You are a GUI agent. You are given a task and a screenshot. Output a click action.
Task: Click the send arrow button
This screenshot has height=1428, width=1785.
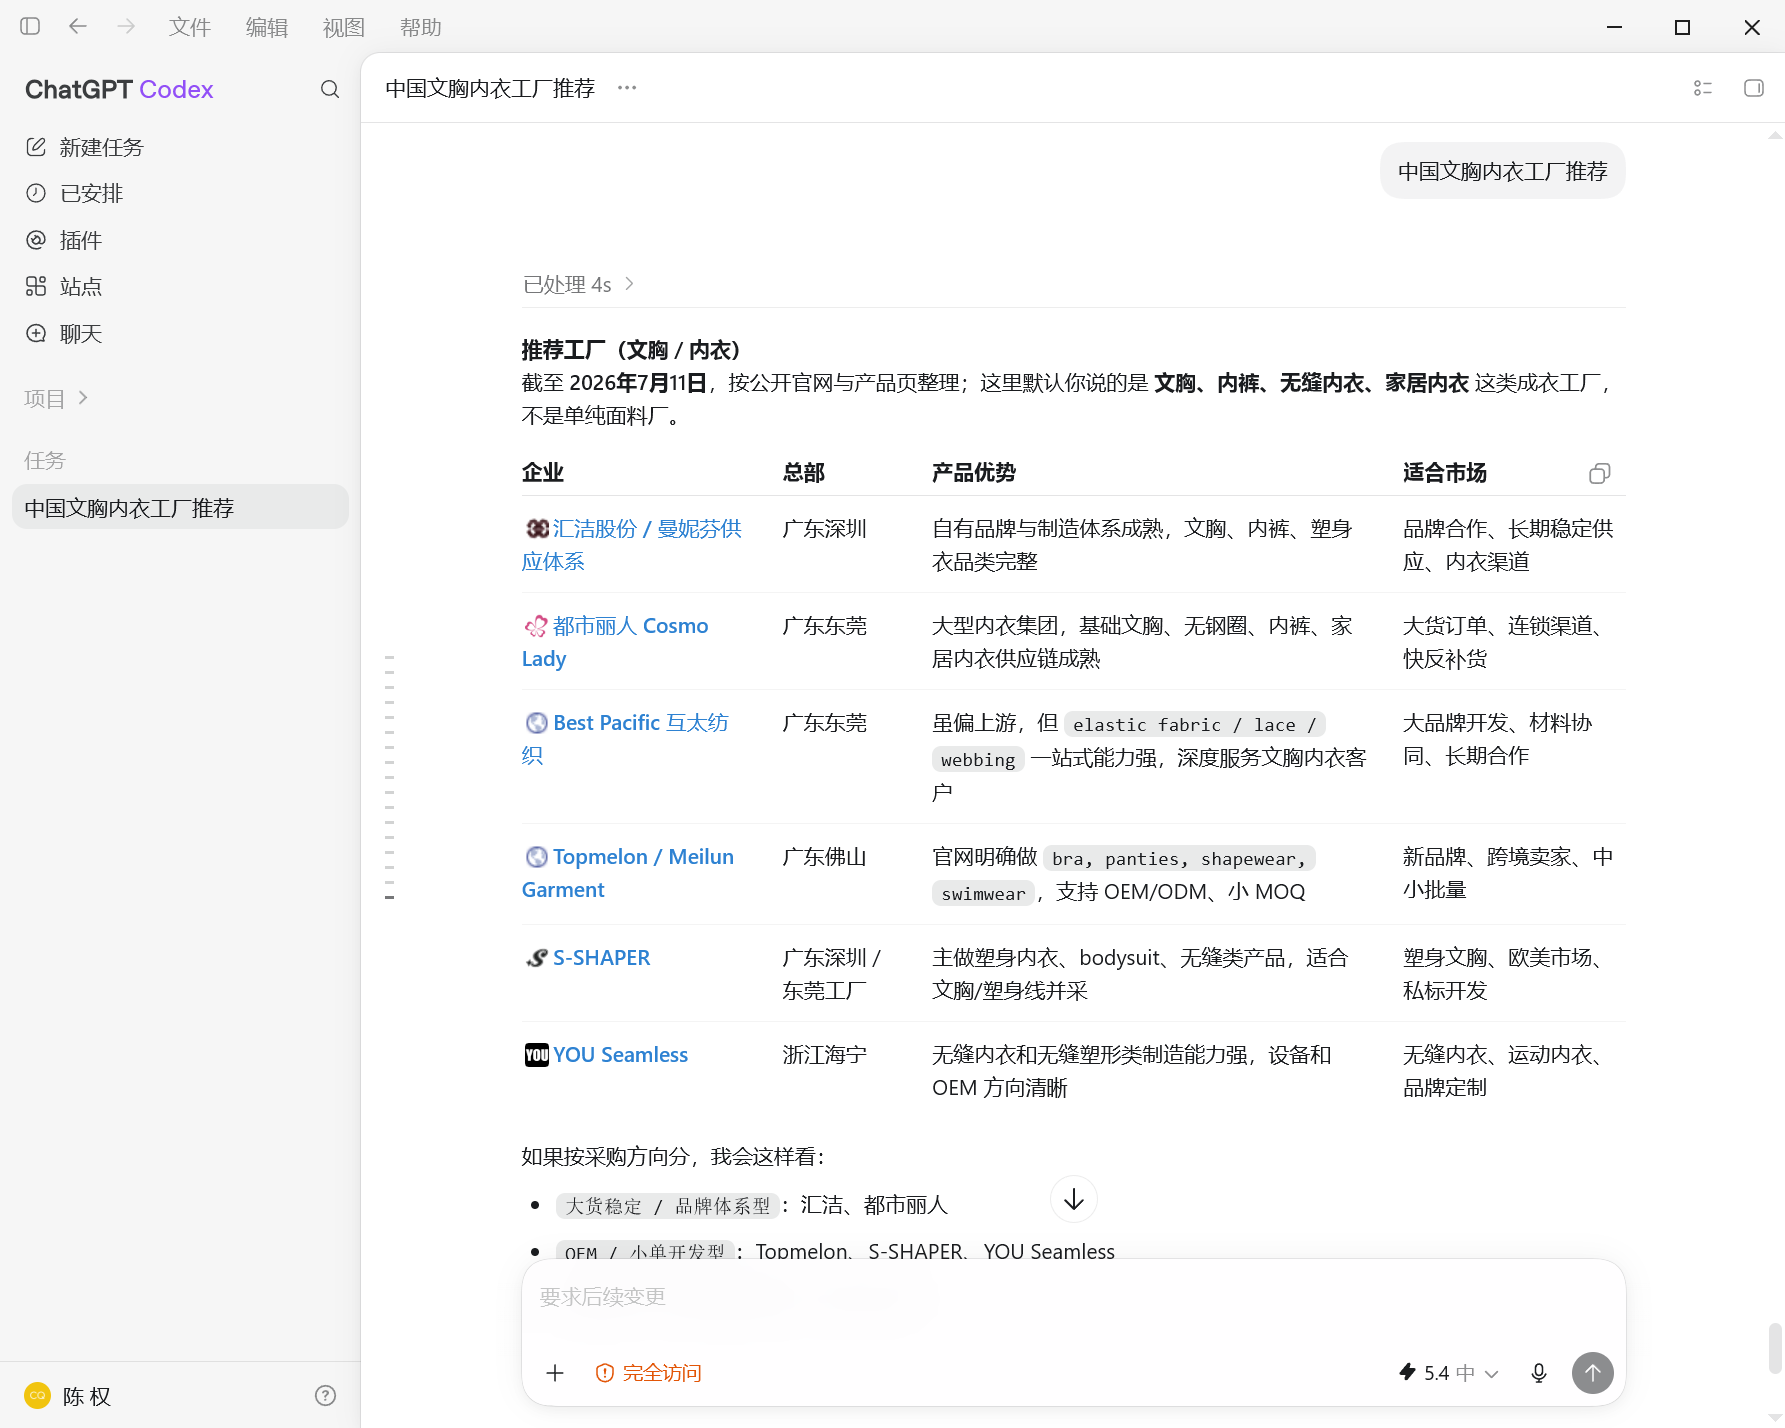[1593, 1373]
